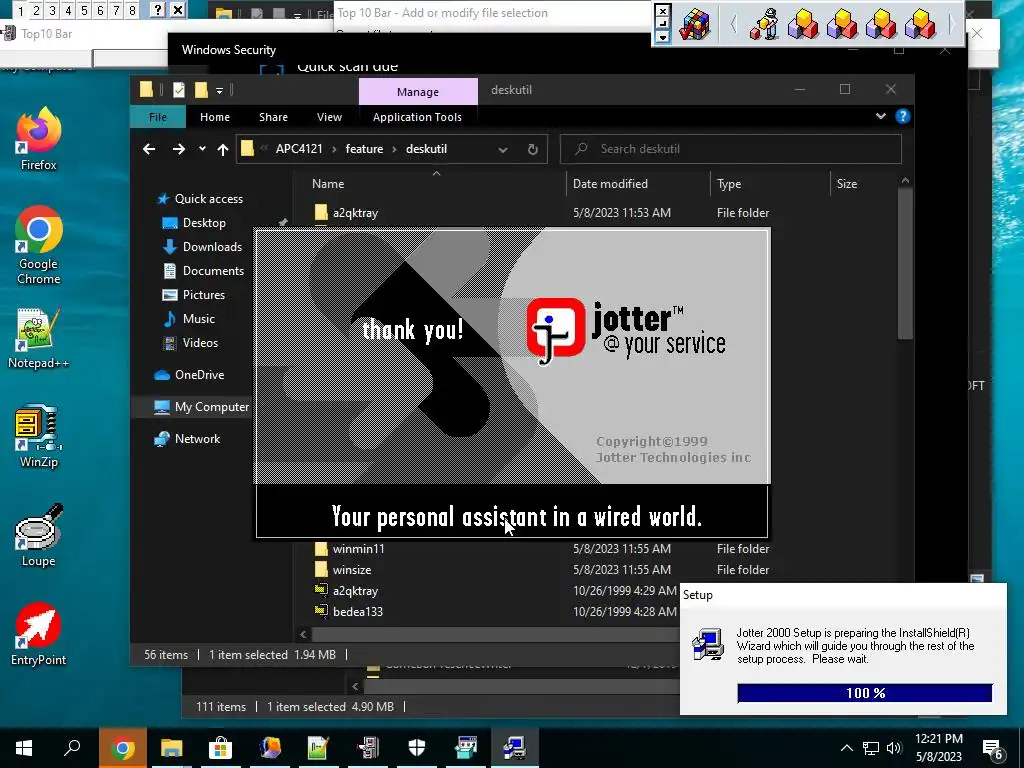
Task: Open the Home ribbon tab
Action: pyautogui.click(x=215, y=117)
